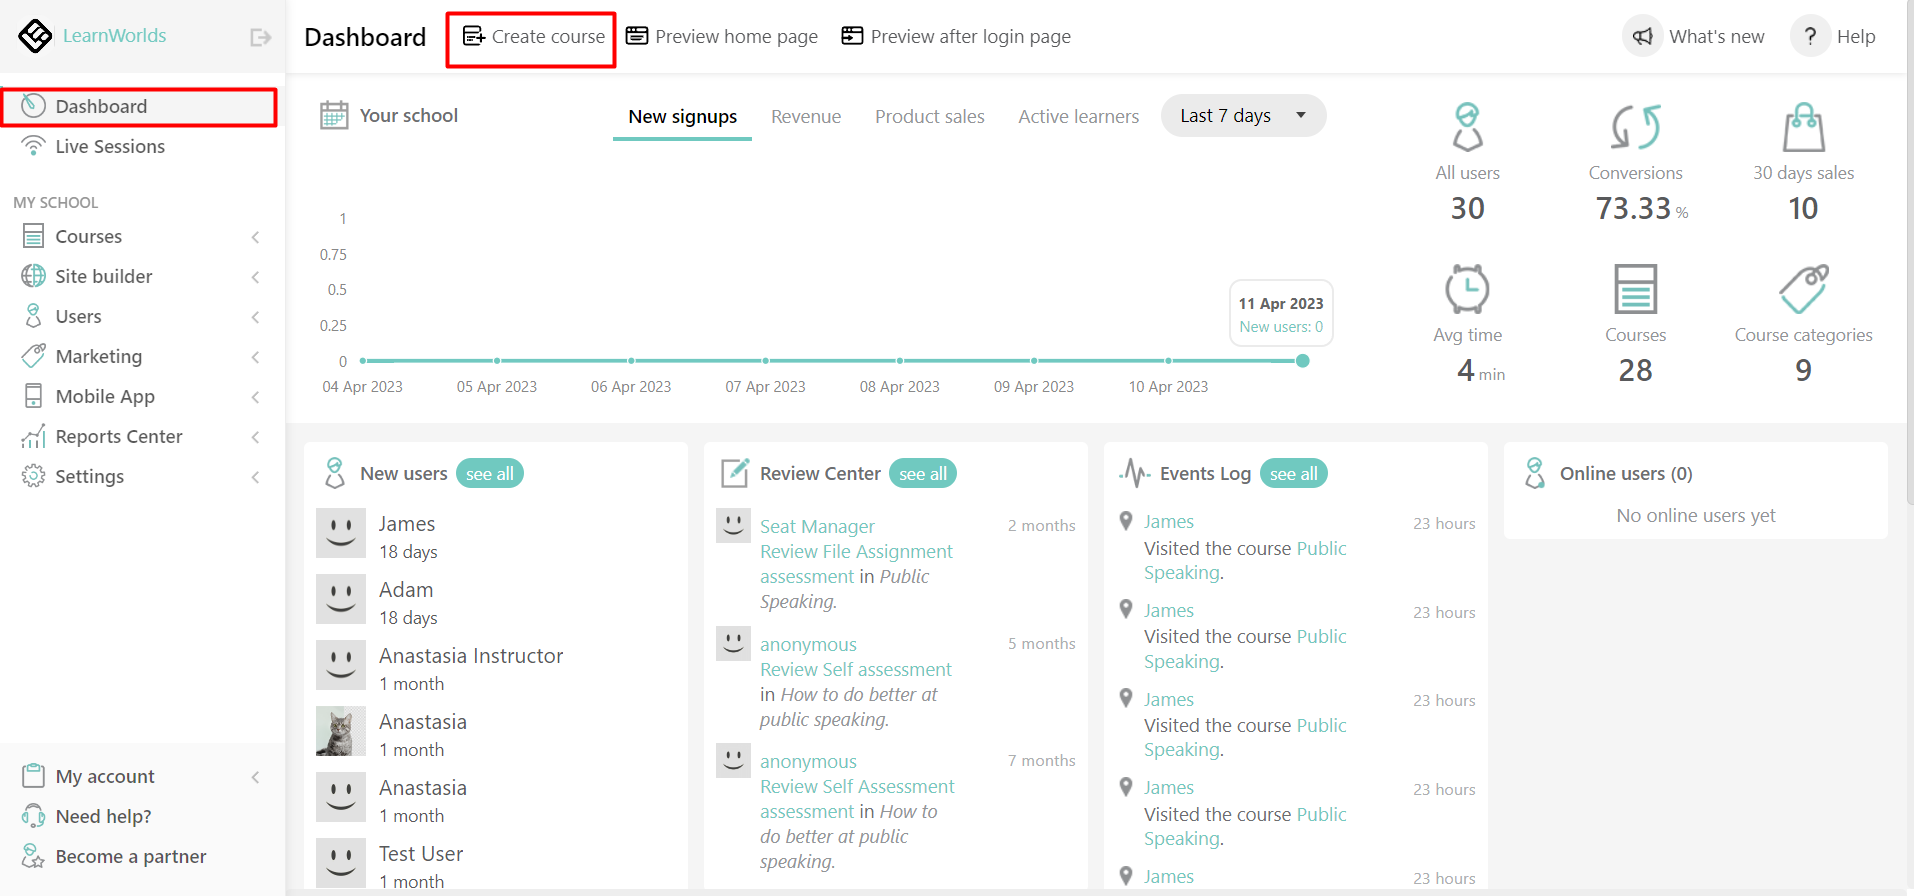This screenshot has width=1914, height=896.
Task: Click Anastasia's cat profile thumbnail
Action: point(341,731)
